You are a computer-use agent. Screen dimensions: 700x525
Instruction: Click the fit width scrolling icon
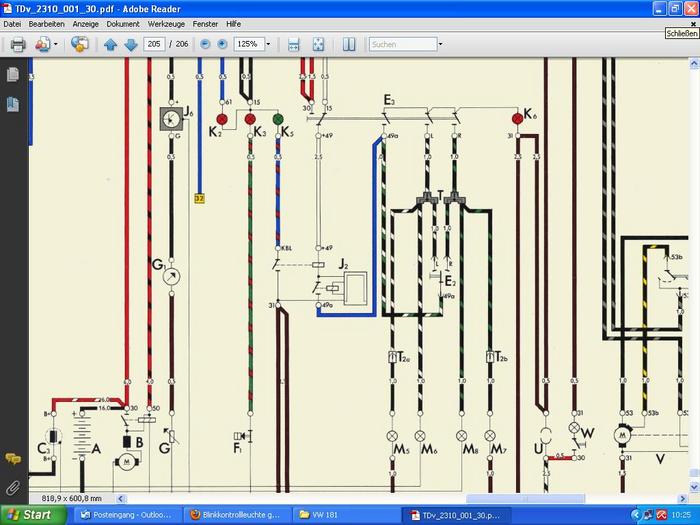pyautogui.click(x=293, y=44)
